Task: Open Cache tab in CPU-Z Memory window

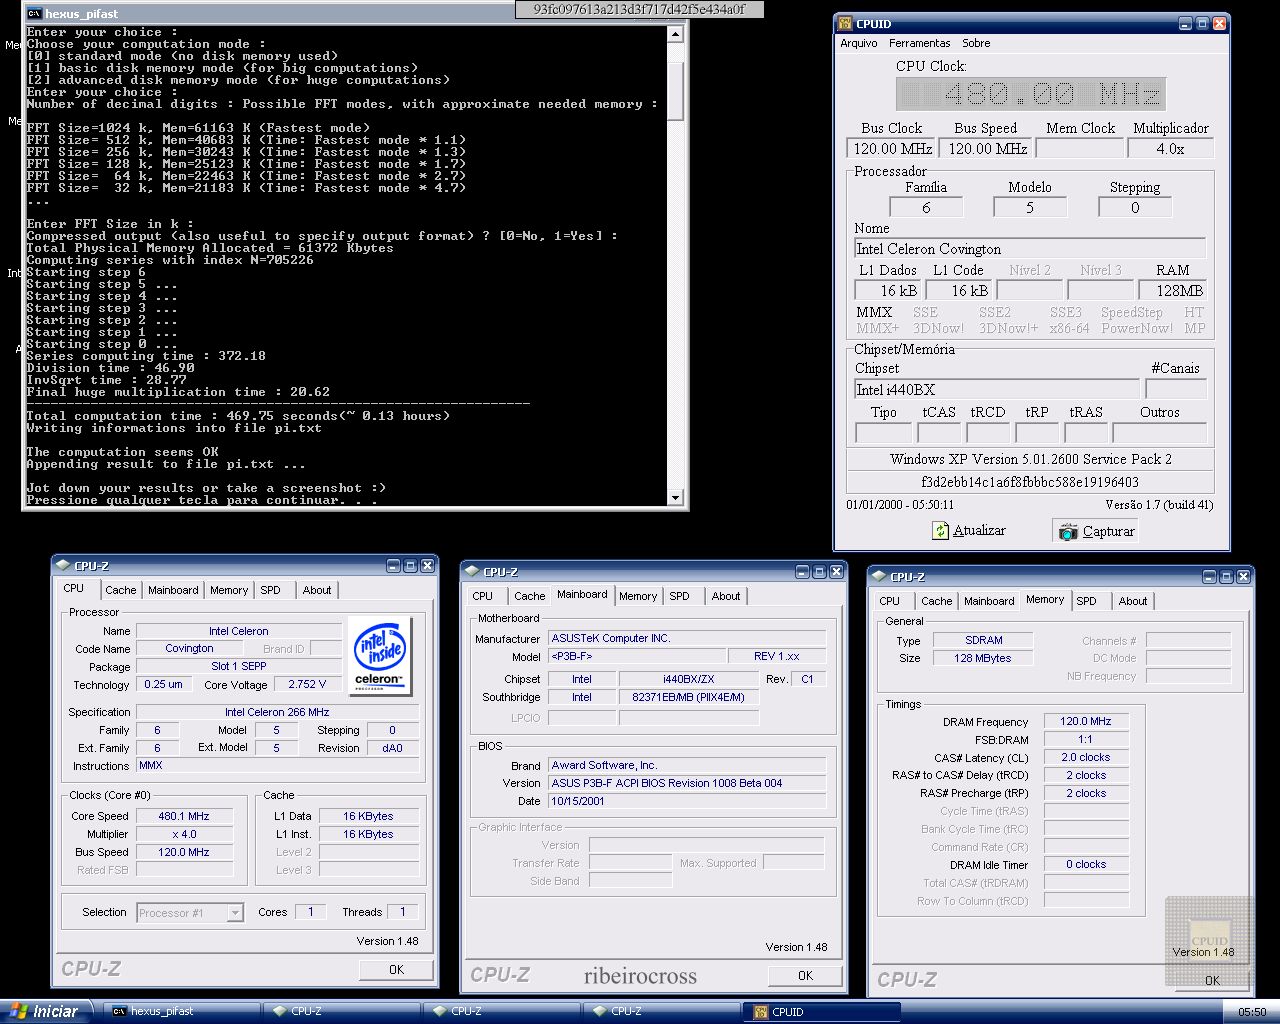Action: click(937, 601)
